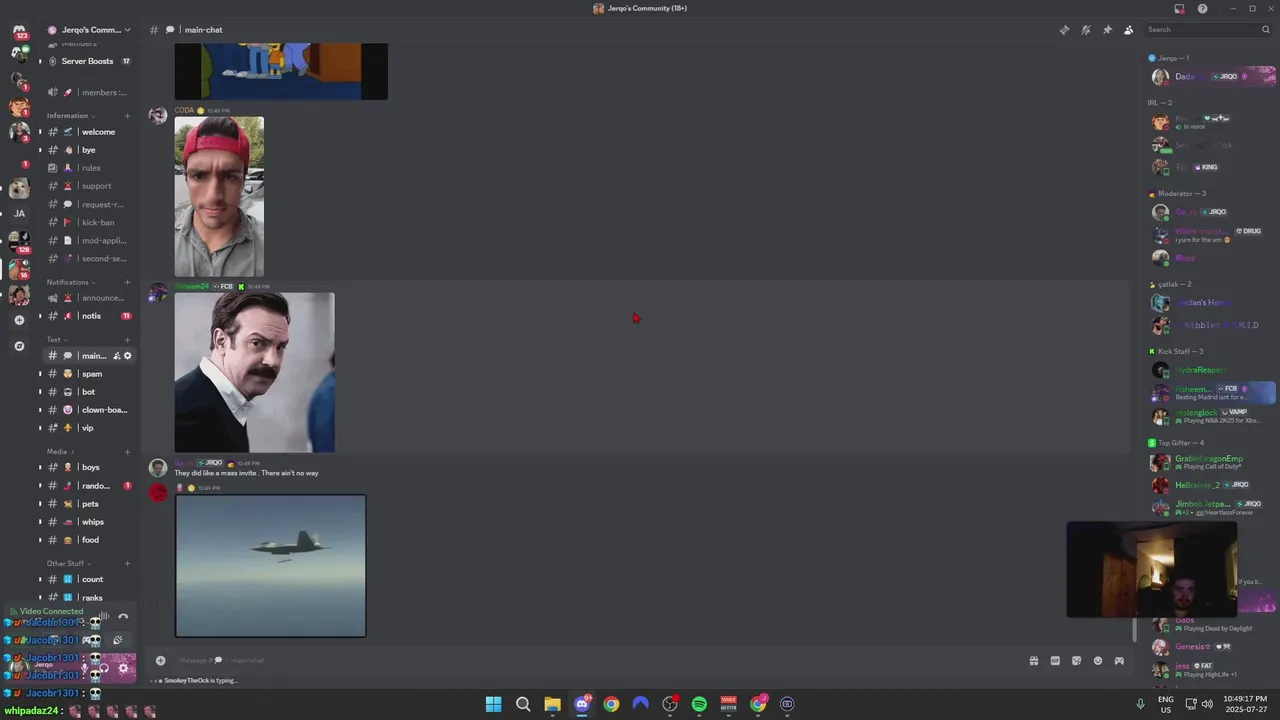Image resolution: width=1280 pixels, height=720 pixels.
Task: Click the Search field in the header
Action: [1208, 30]
